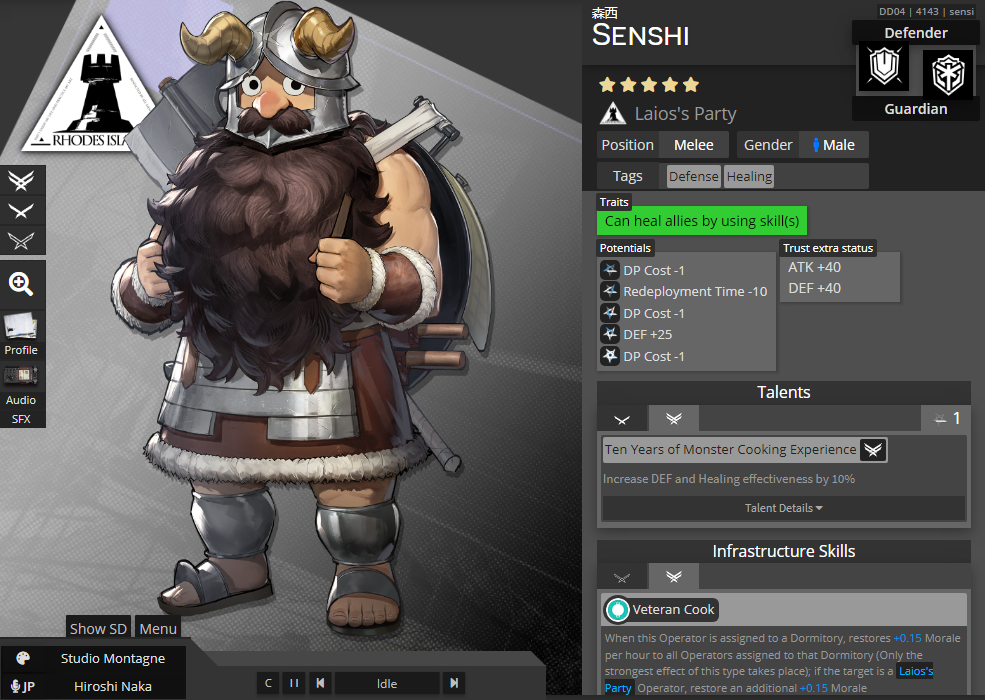Viewport: 985px width, 700px height.
Task: Click the DEF +25 potential icon
Action: tap(609, 334)
